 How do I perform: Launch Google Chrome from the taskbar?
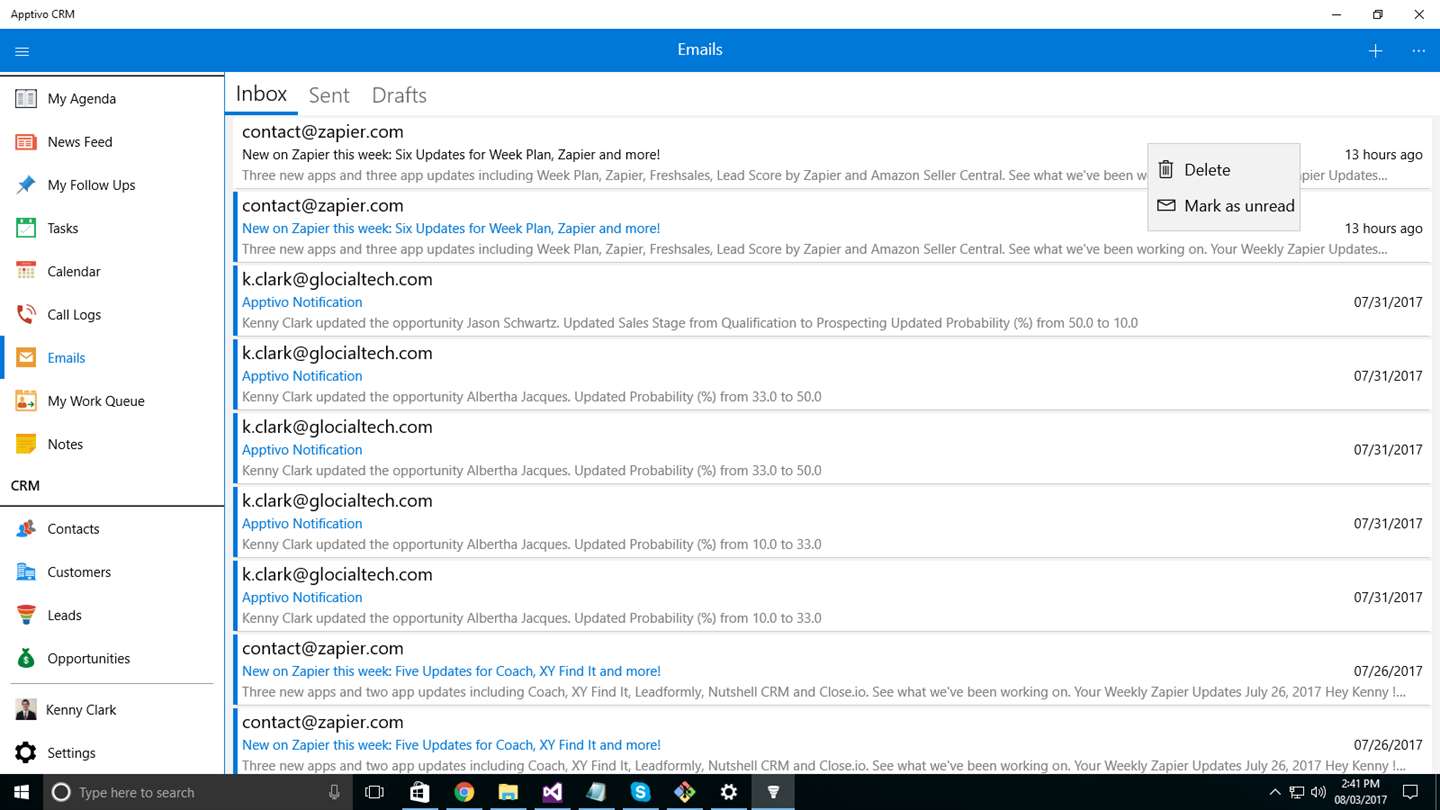click(x=464, y=792)
